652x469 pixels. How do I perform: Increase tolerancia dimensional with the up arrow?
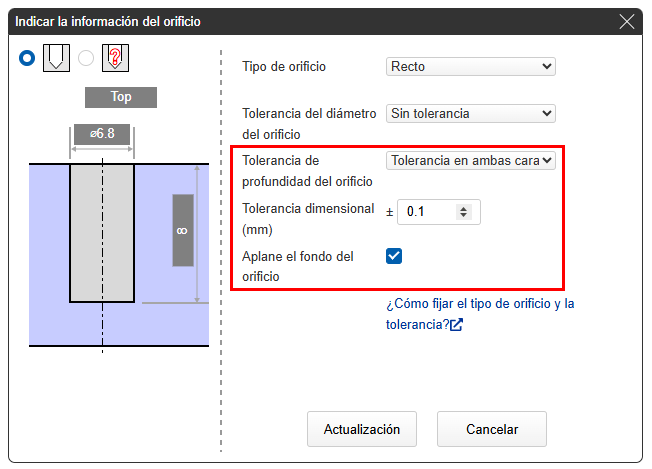click(462, 208)
